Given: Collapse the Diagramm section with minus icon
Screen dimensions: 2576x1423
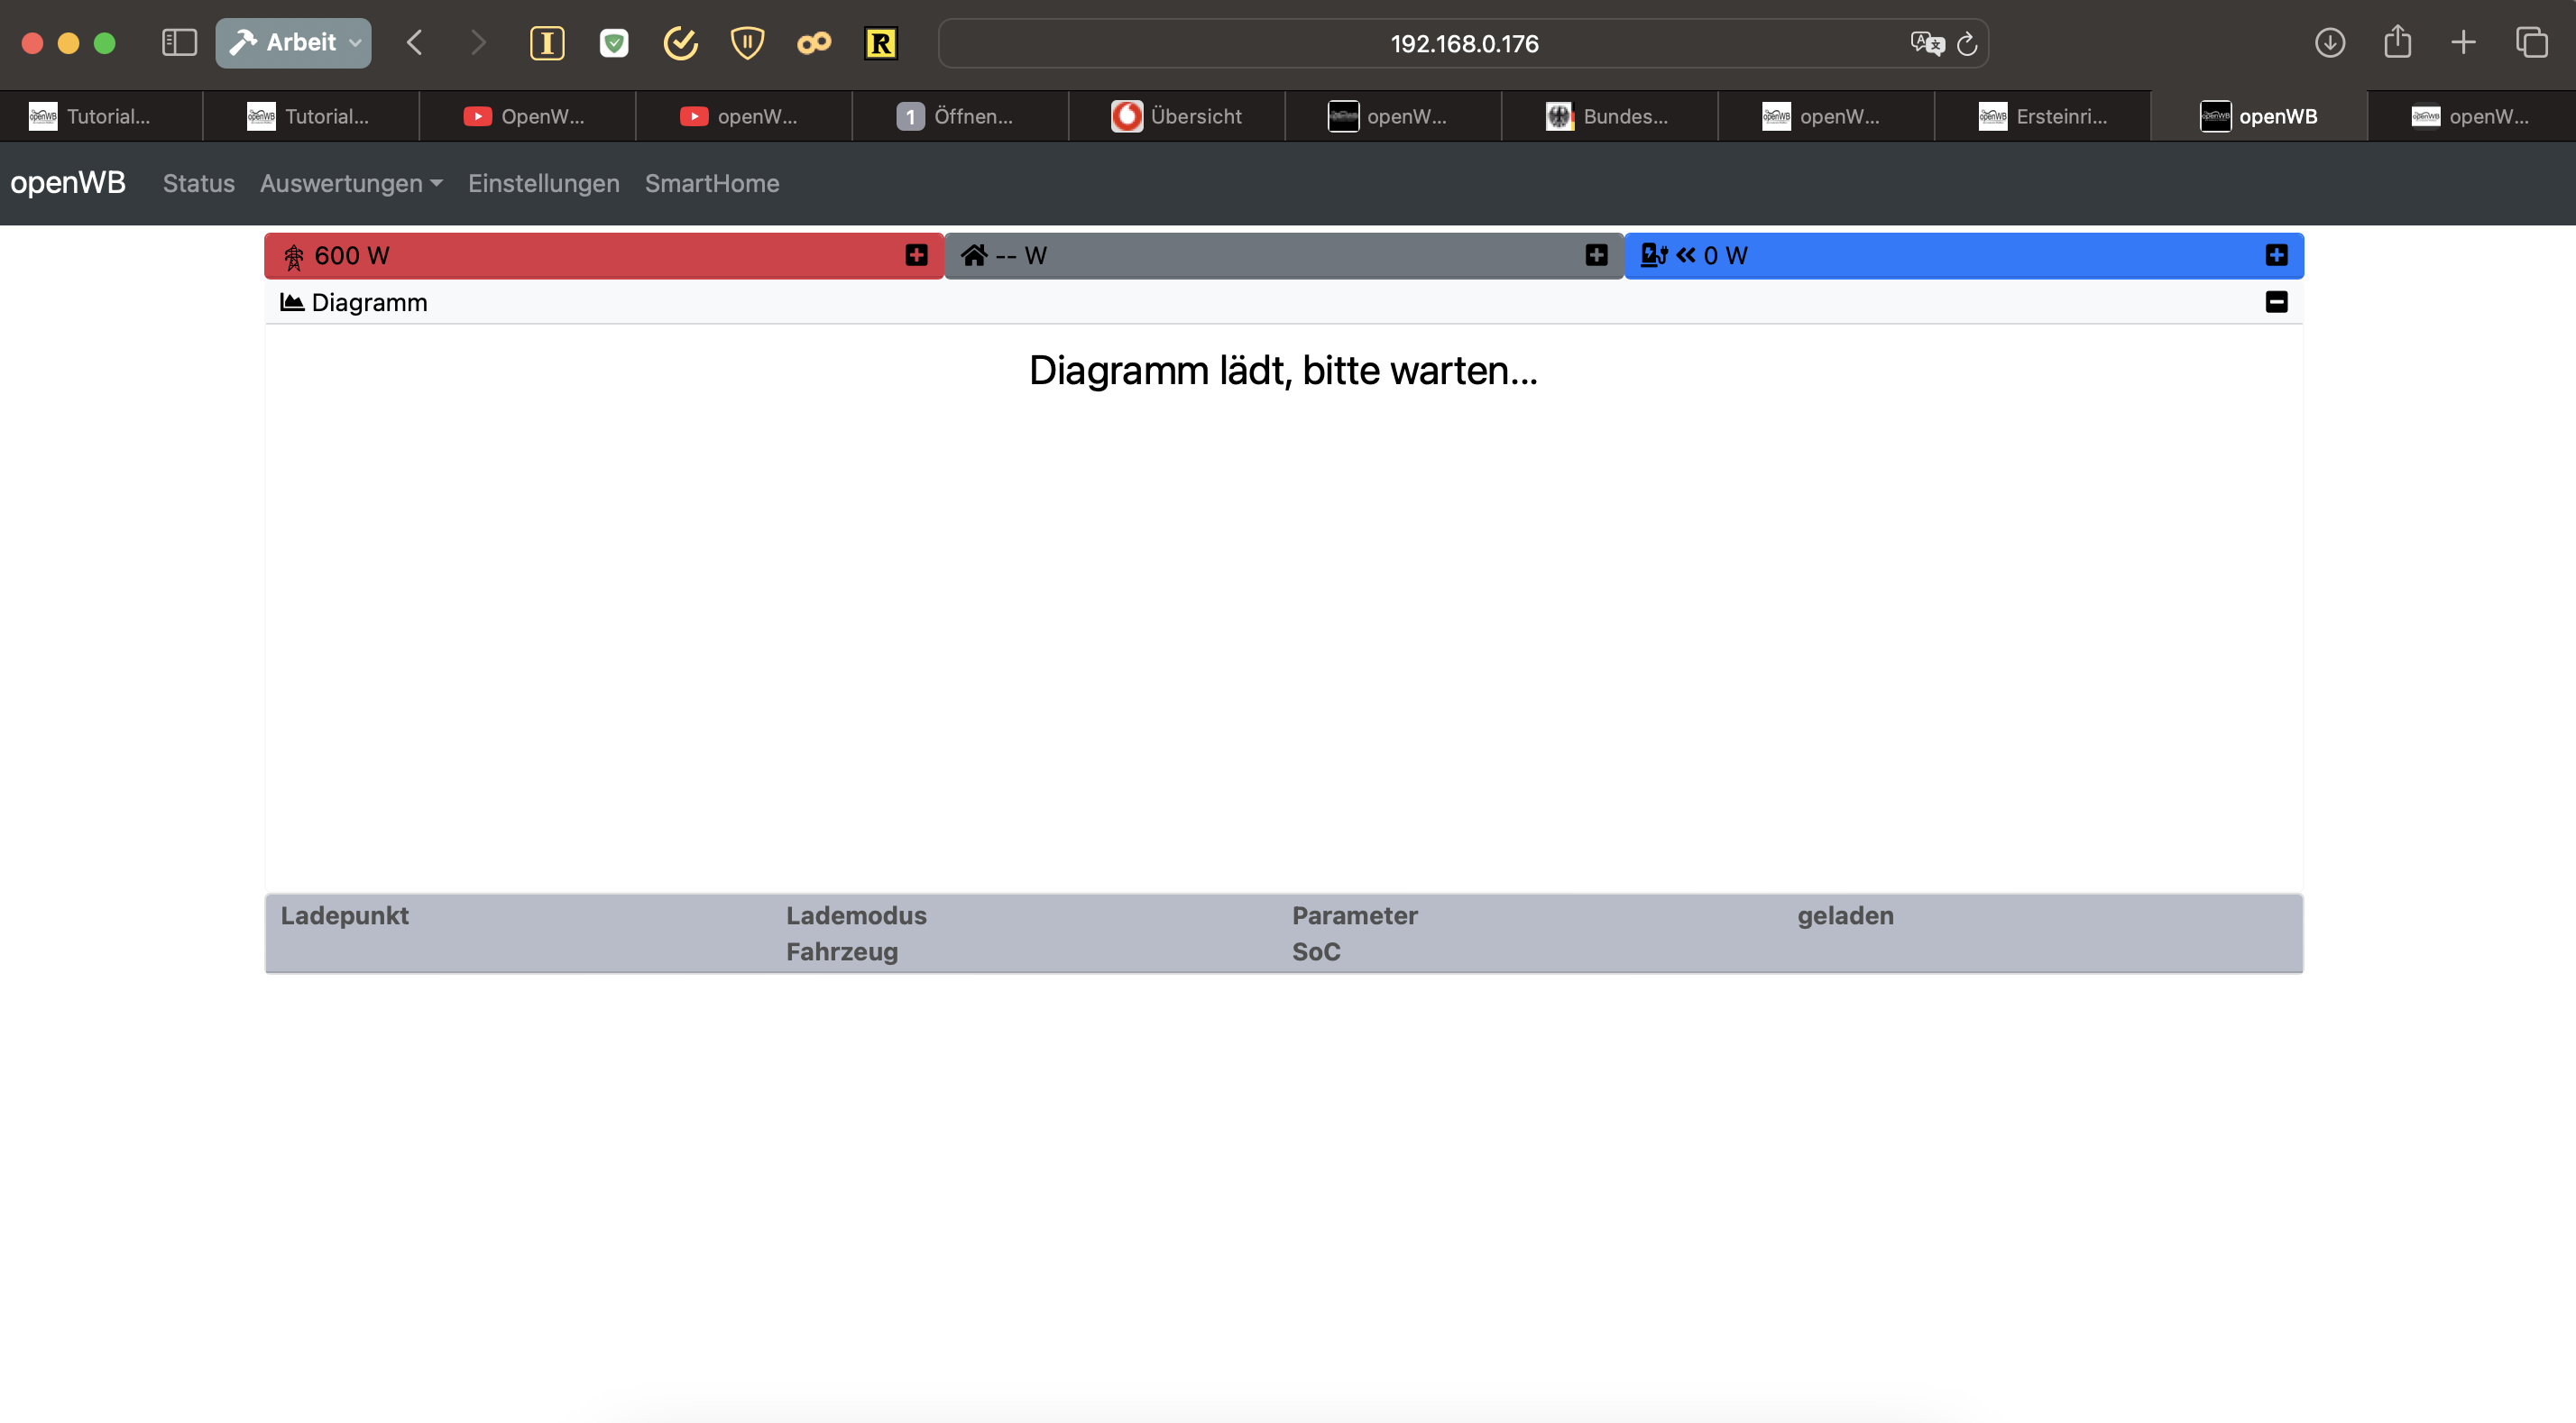Looking at the screenshot, I should [x=2276, y=302].
